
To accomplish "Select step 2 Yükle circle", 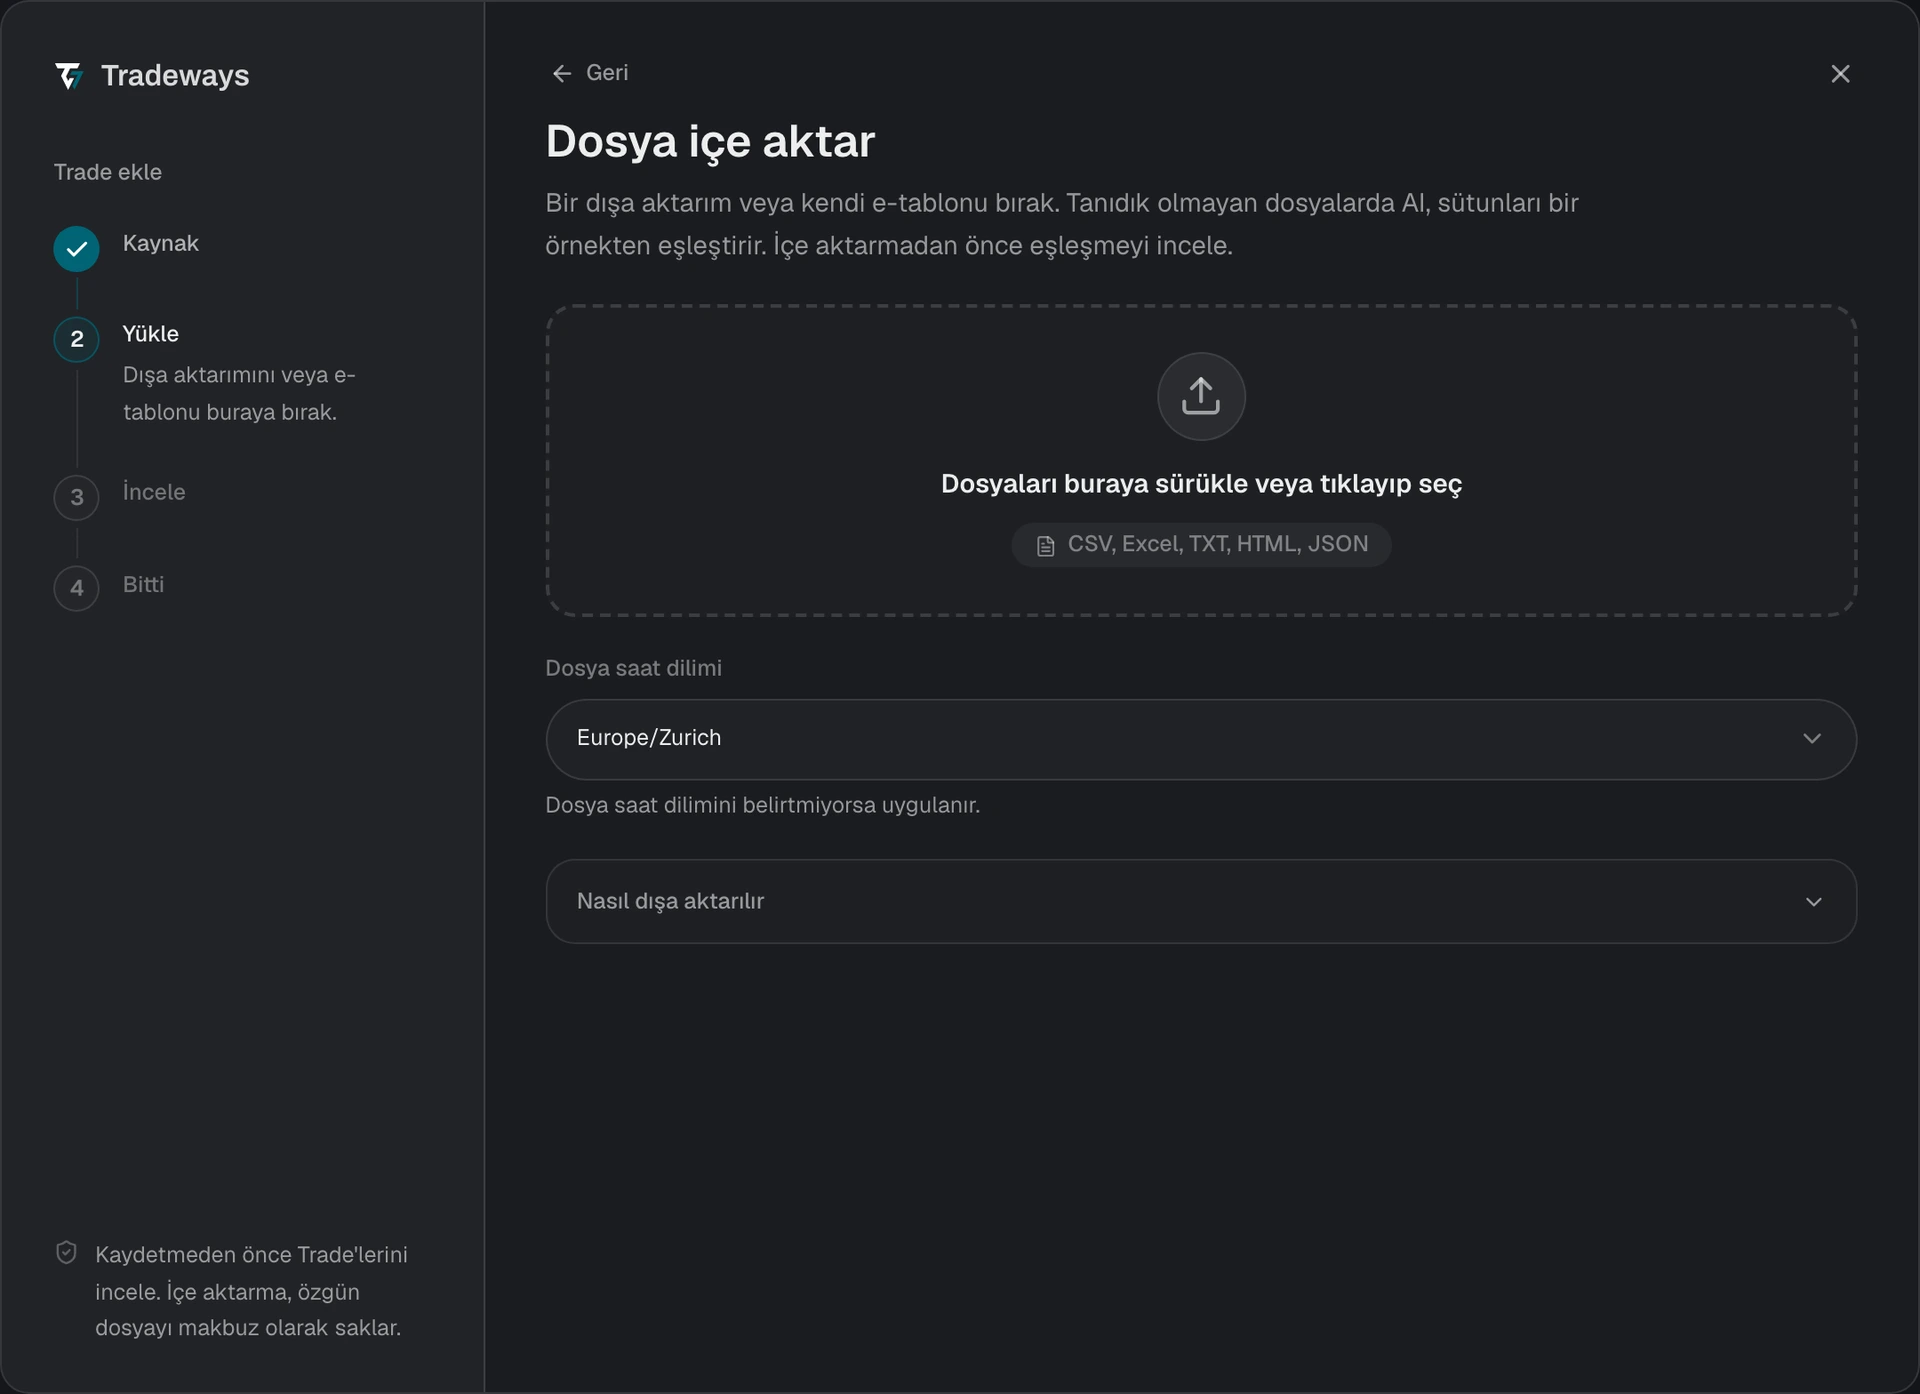I will [76, 339].
